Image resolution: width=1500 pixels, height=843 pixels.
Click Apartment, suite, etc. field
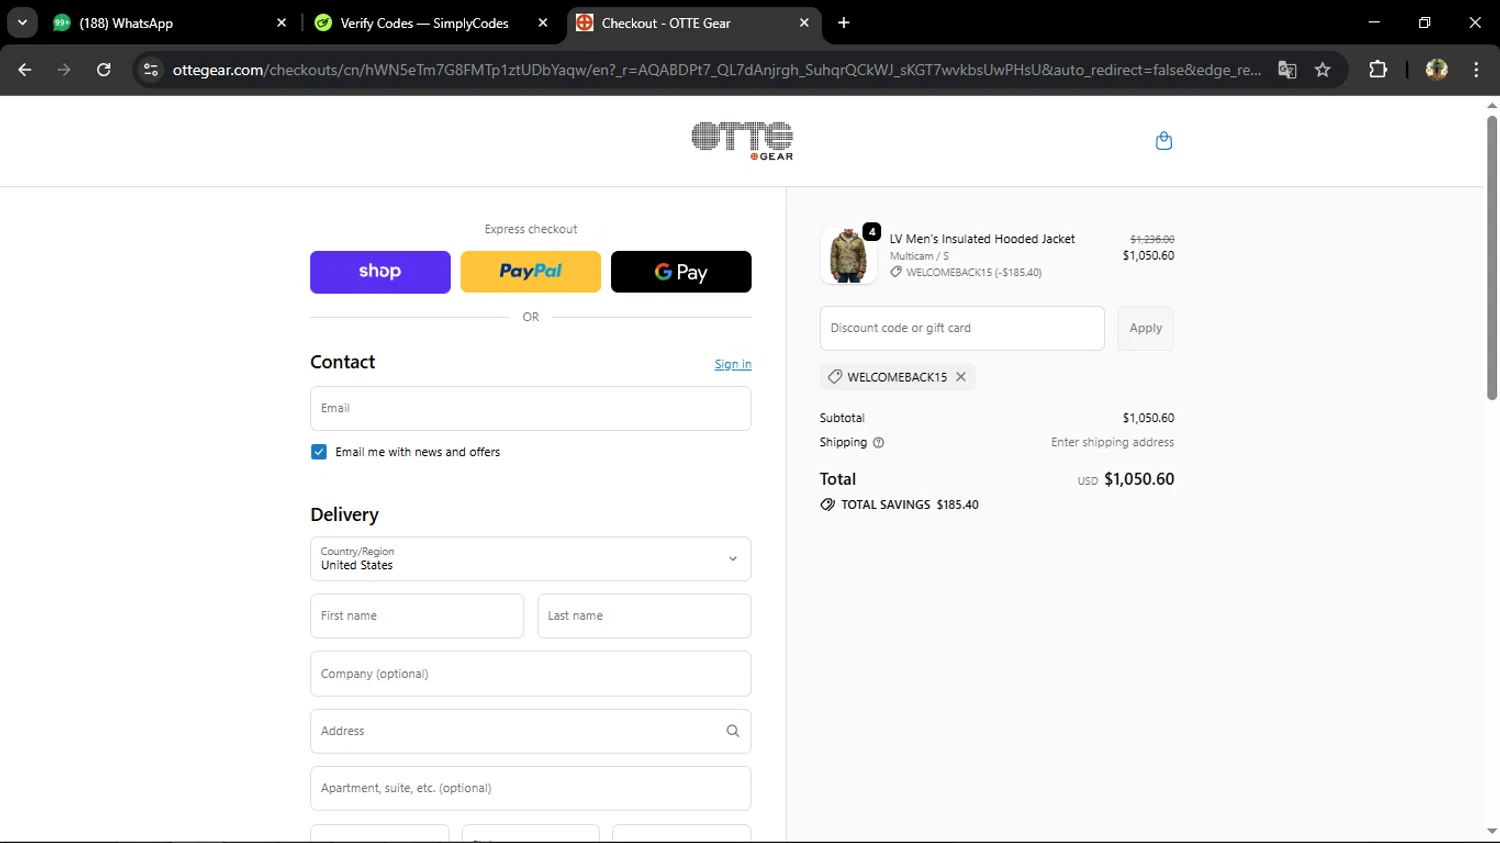(x=531, y=789)
